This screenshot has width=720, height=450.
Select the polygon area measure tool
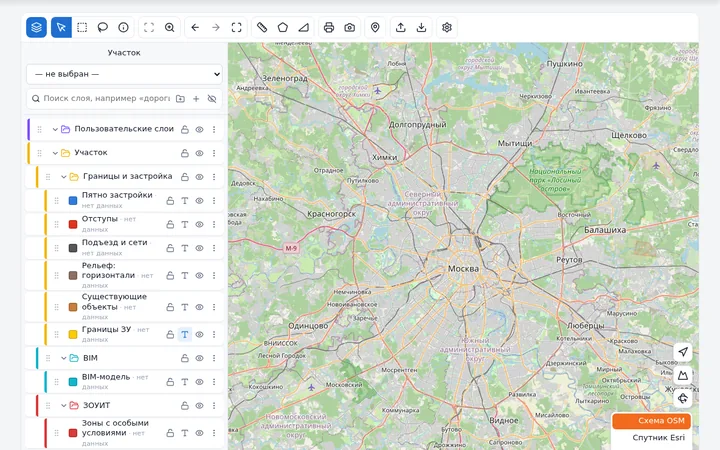pos(283,28)
